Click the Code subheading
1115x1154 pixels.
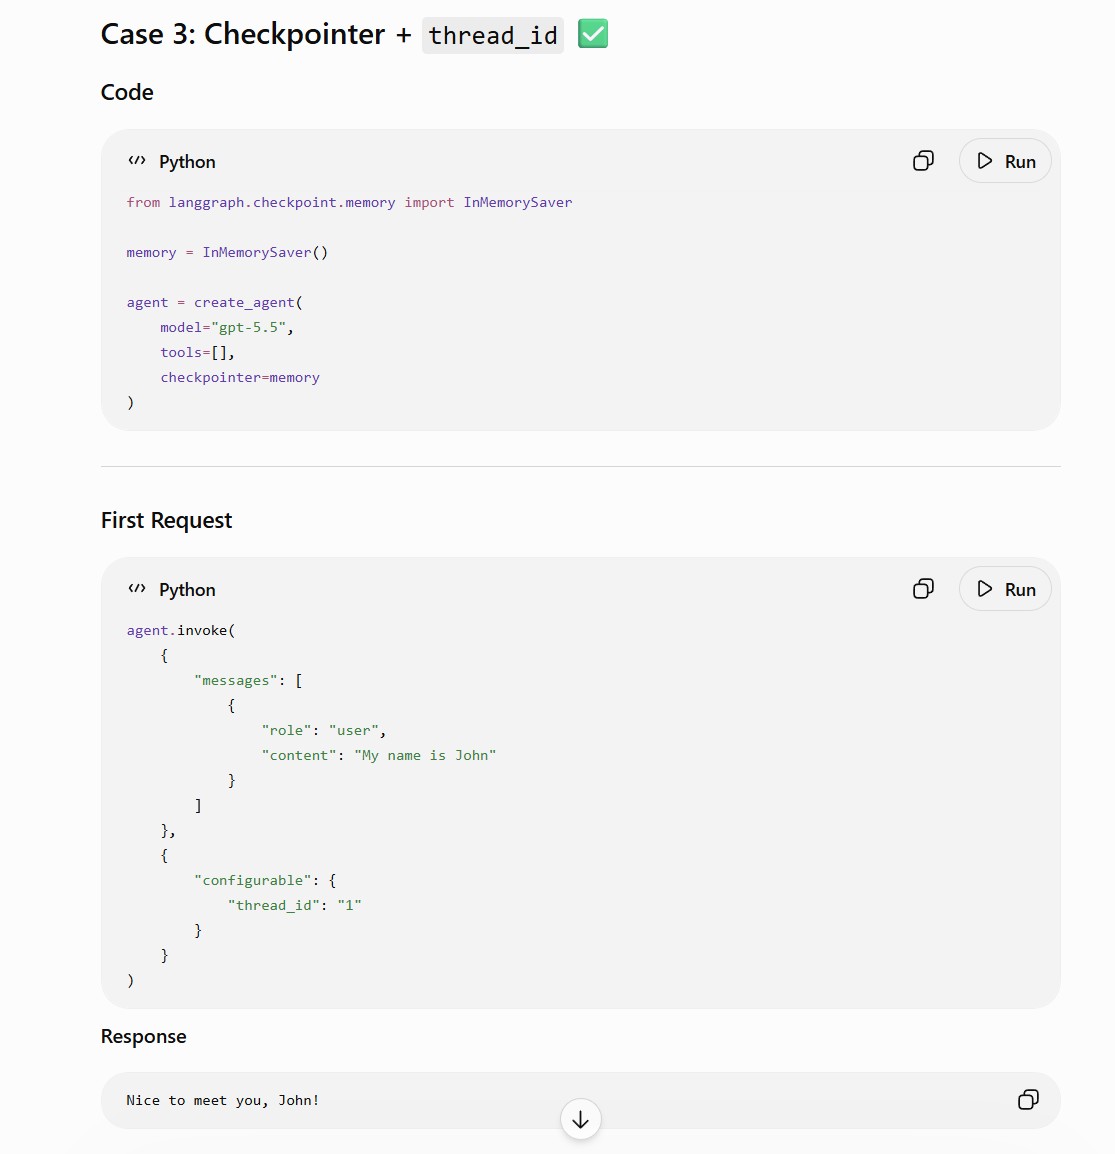(127, 92)
